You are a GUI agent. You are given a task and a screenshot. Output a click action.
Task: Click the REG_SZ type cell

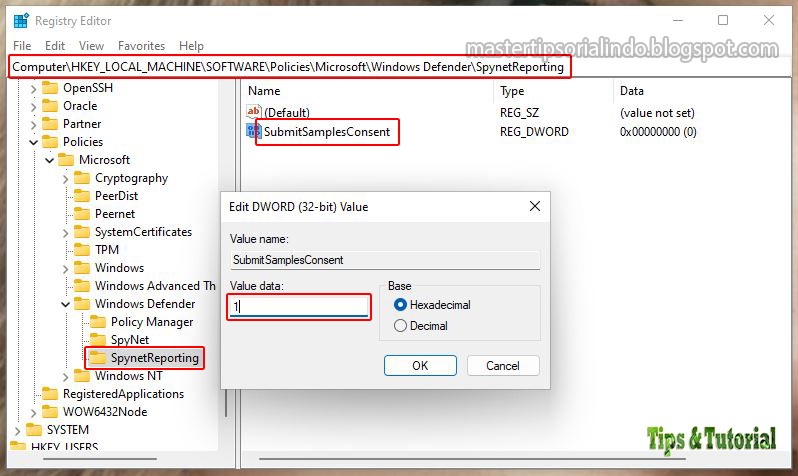[x=519, y=113]
